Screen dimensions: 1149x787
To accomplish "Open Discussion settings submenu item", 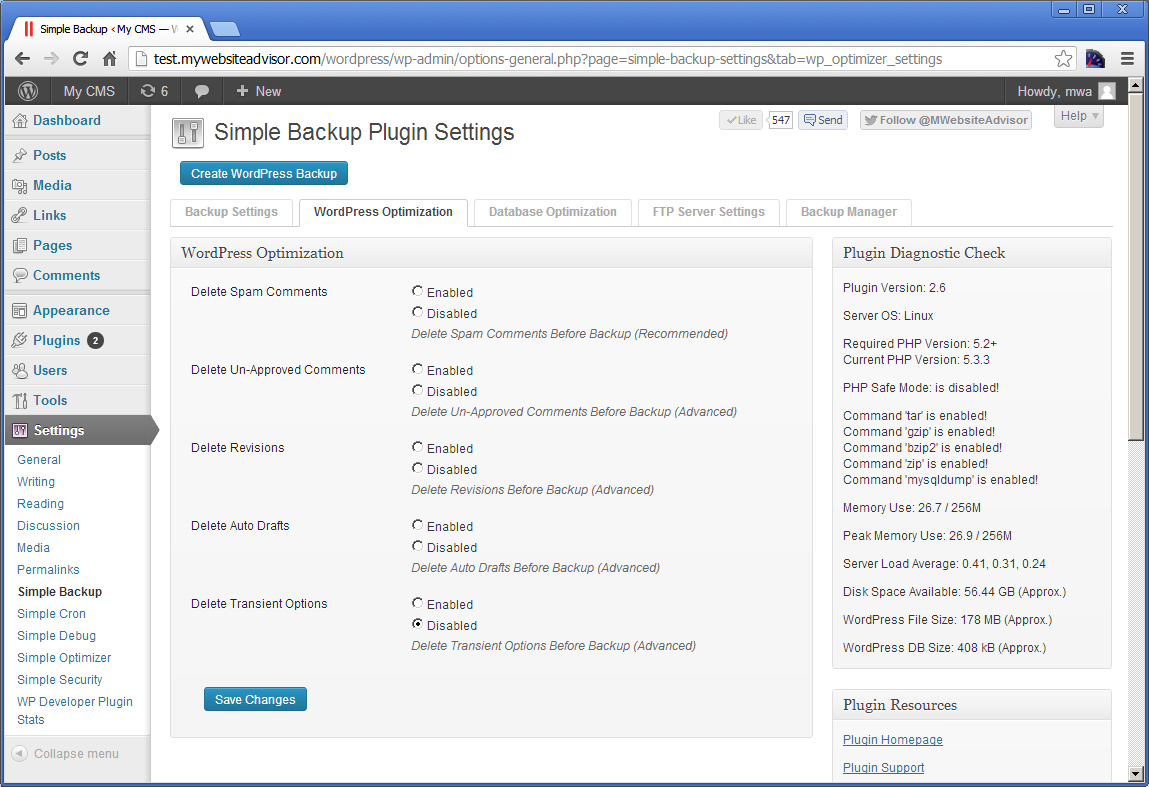I will tap(48, 526).
